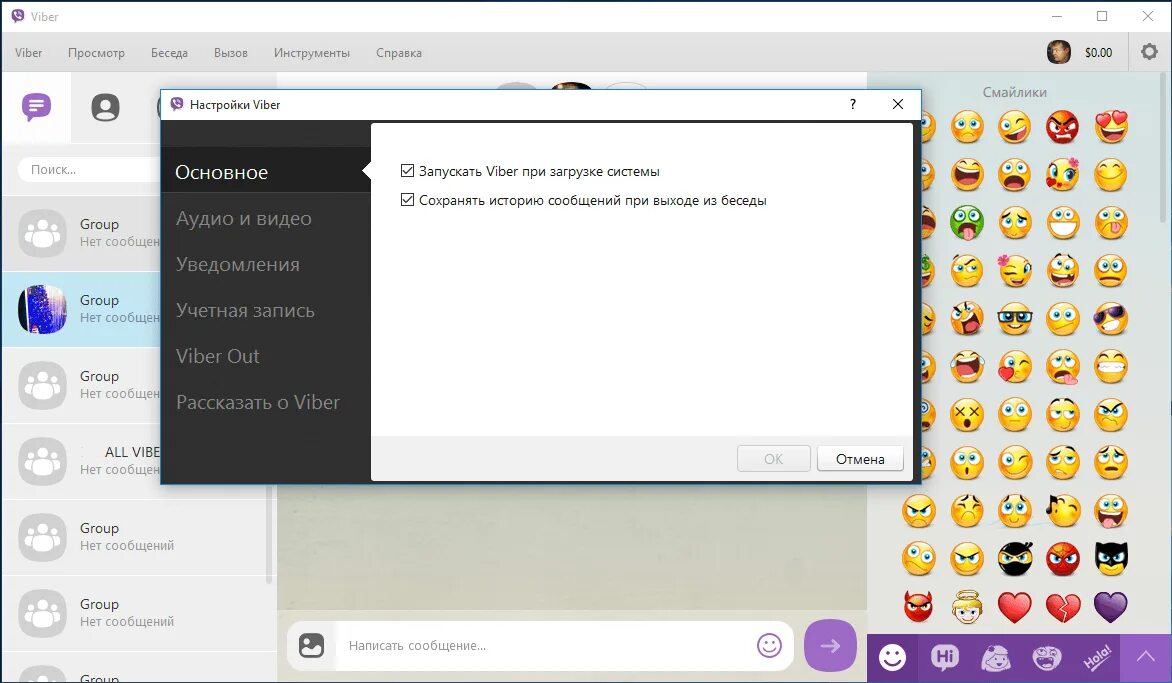The width and height of the screenshot is (1172, 683).
Task: Open the chats list tab icon
Action: click(x=36, y=107)
